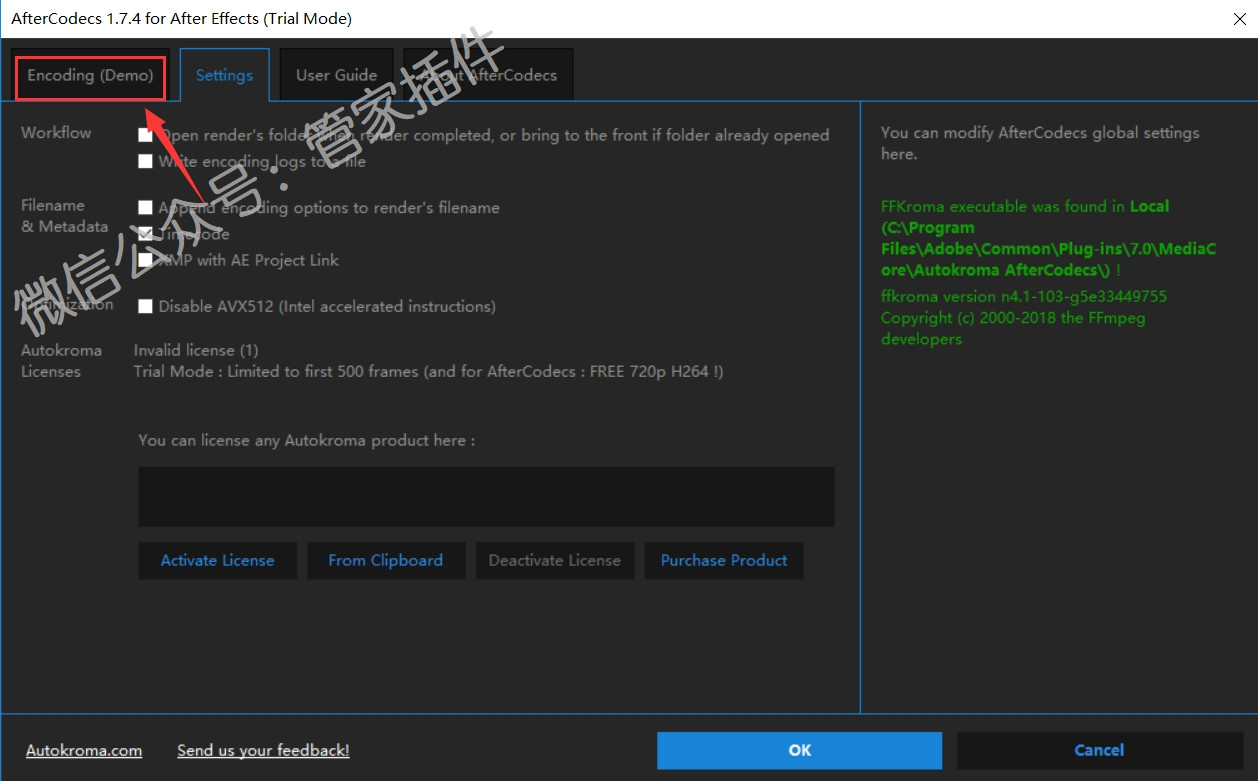
Task: Enable append encoding options to filename
Action: [146, 208]
